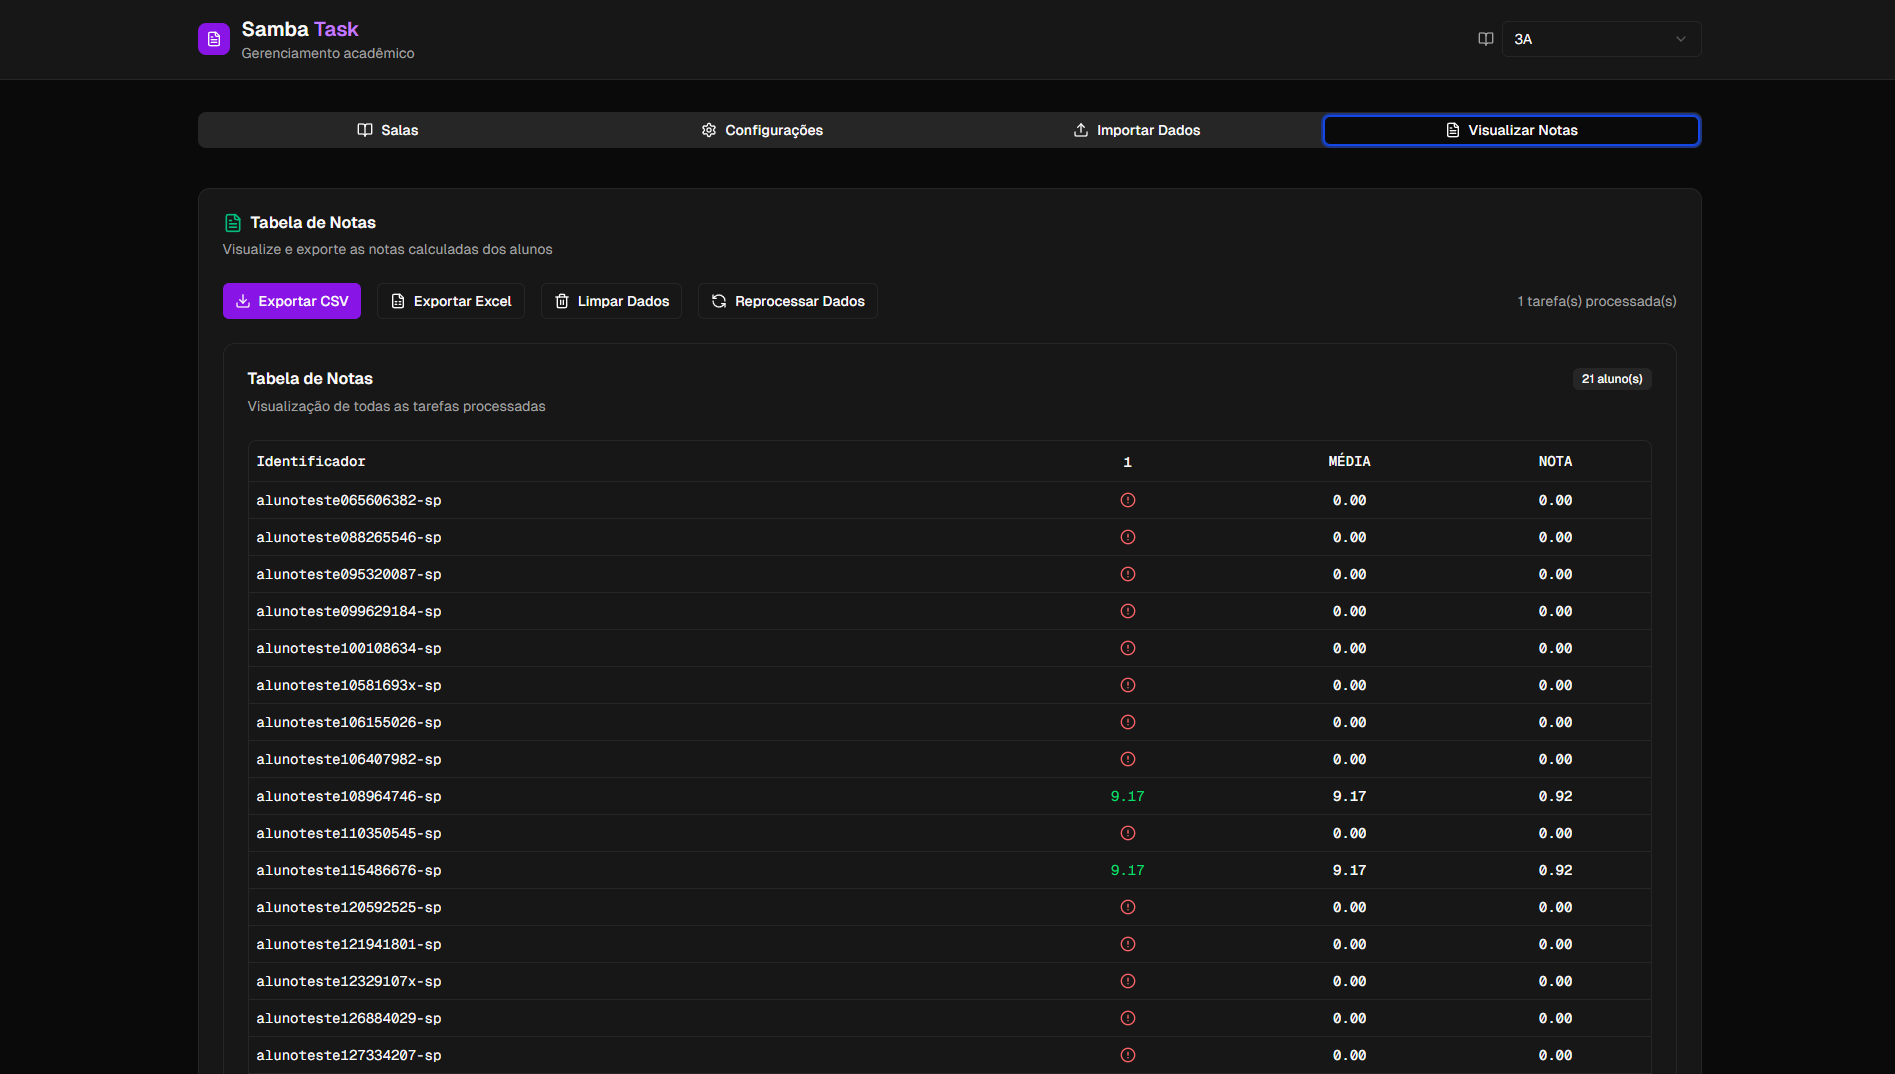Click the Samba Task purple logo icon
Image resolution: width=1895 pixels, height=1074 pixels.
tap(213, 39)
